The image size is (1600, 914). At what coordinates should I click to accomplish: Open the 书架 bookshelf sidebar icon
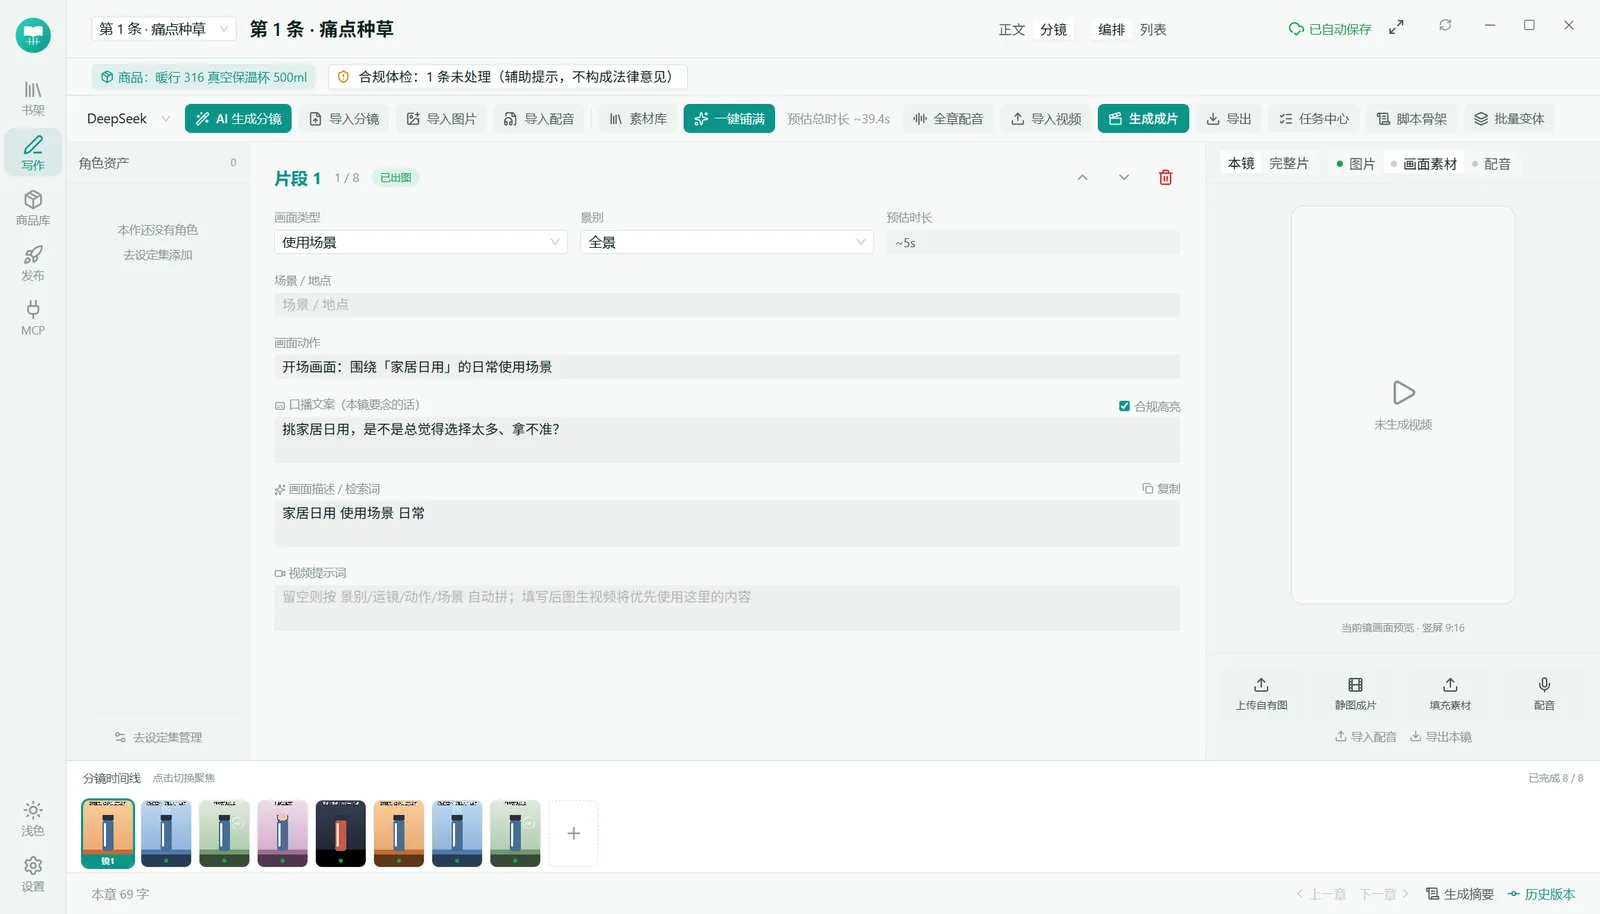point(33,98)
